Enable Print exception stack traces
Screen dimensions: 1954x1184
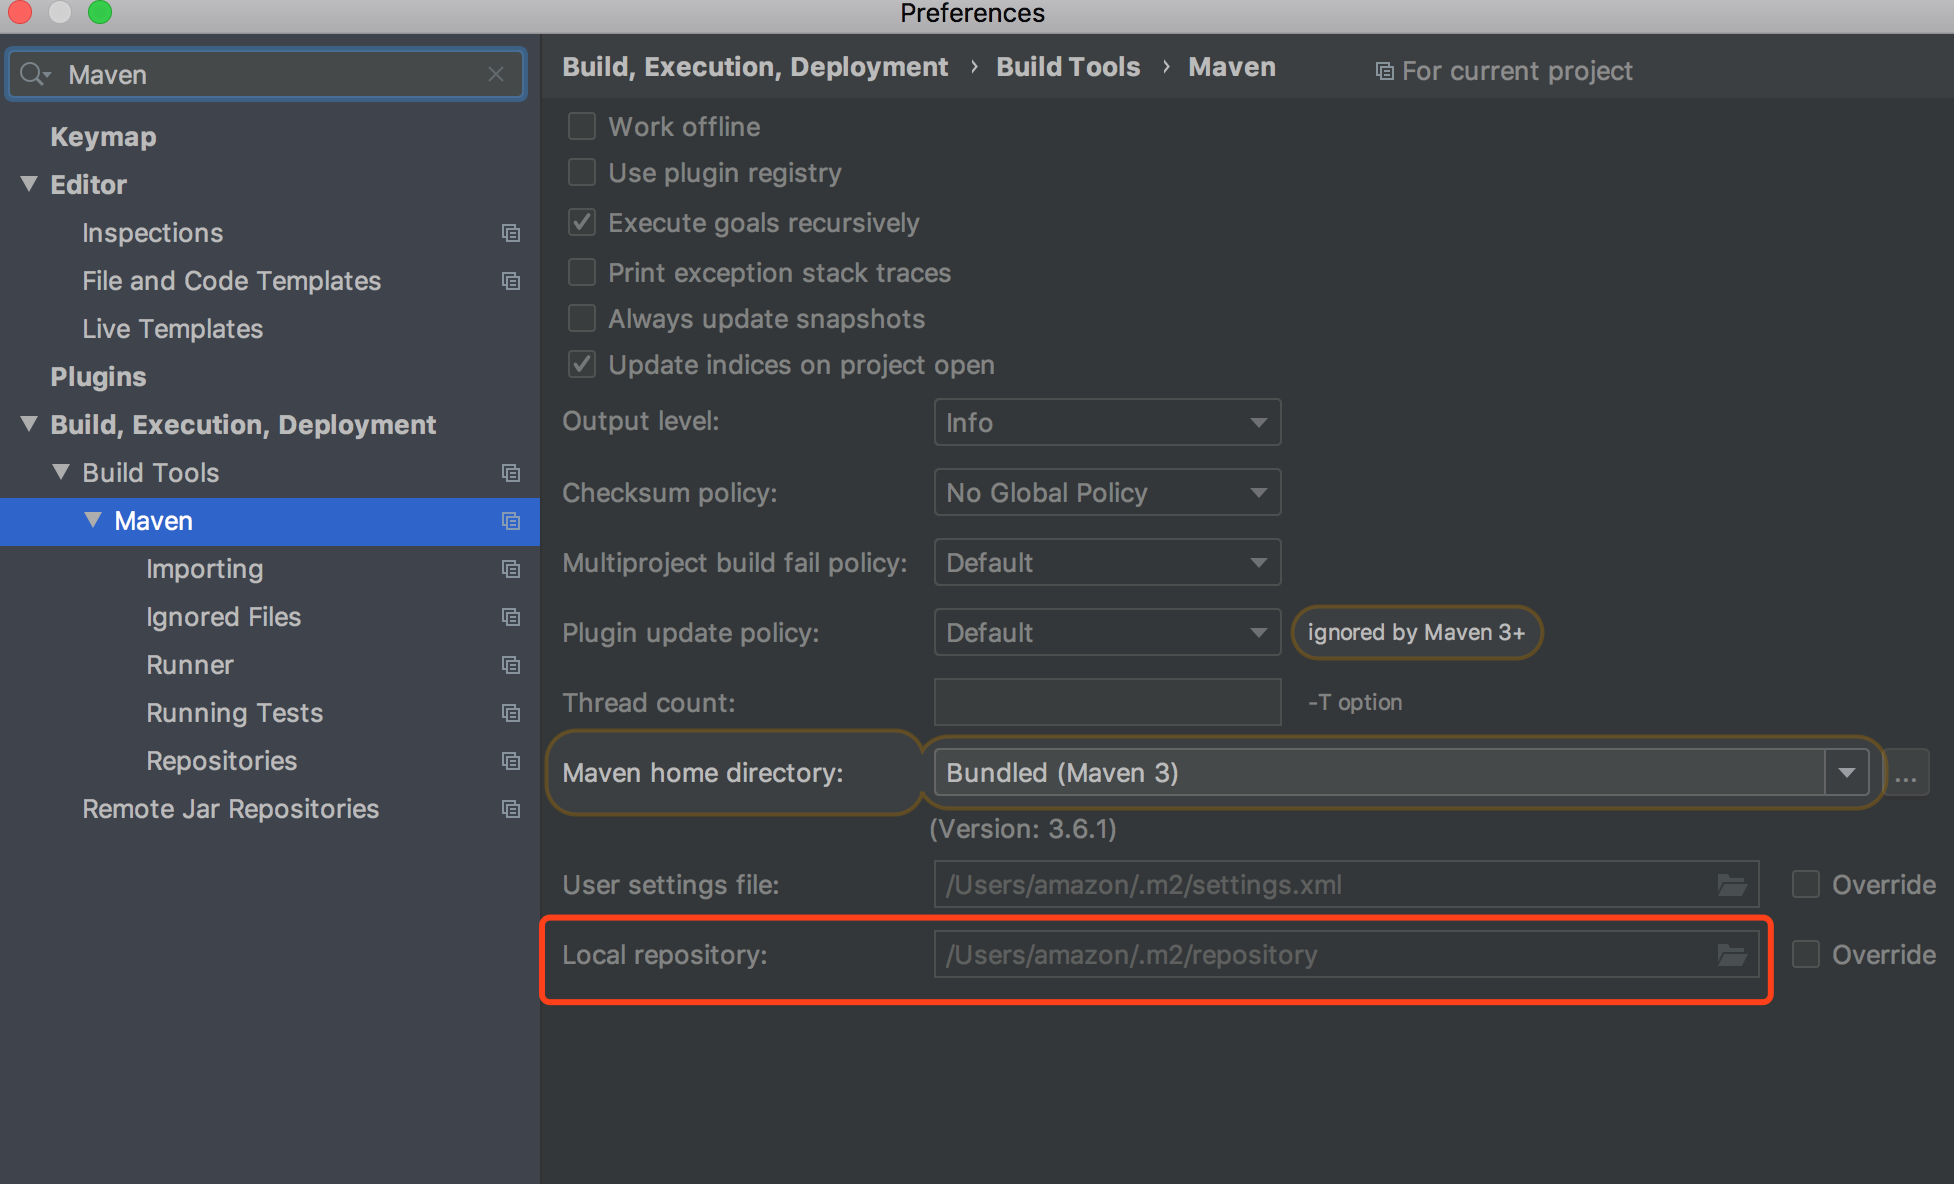pos(582,272)
